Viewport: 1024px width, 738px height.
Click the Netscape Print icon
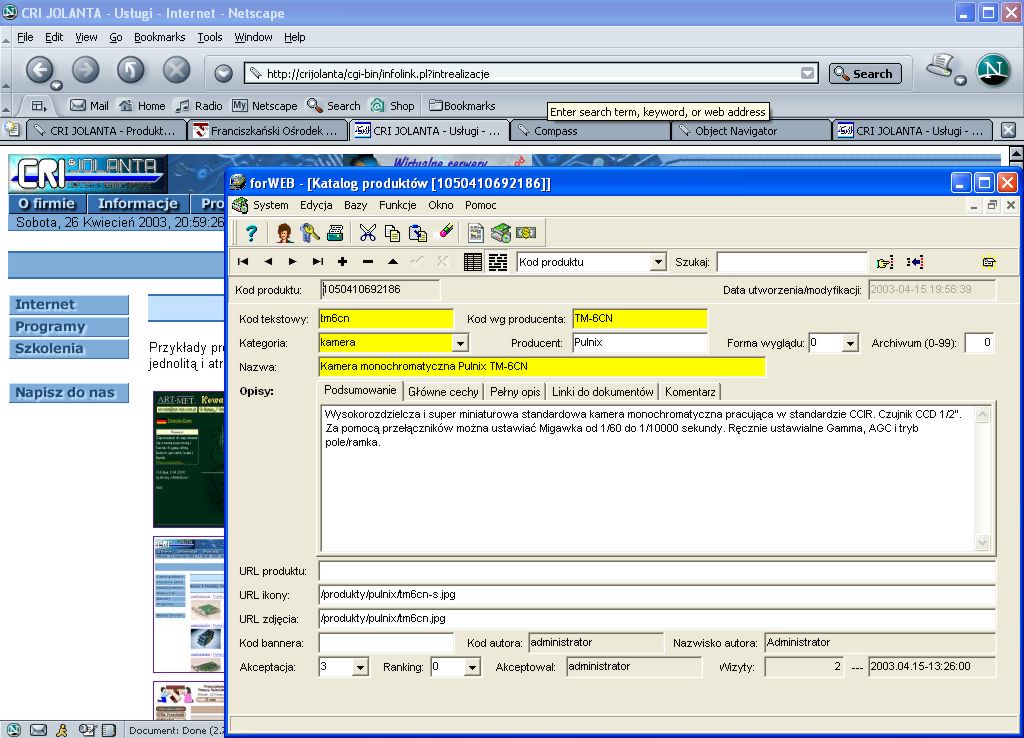click(x=941, y=66)
